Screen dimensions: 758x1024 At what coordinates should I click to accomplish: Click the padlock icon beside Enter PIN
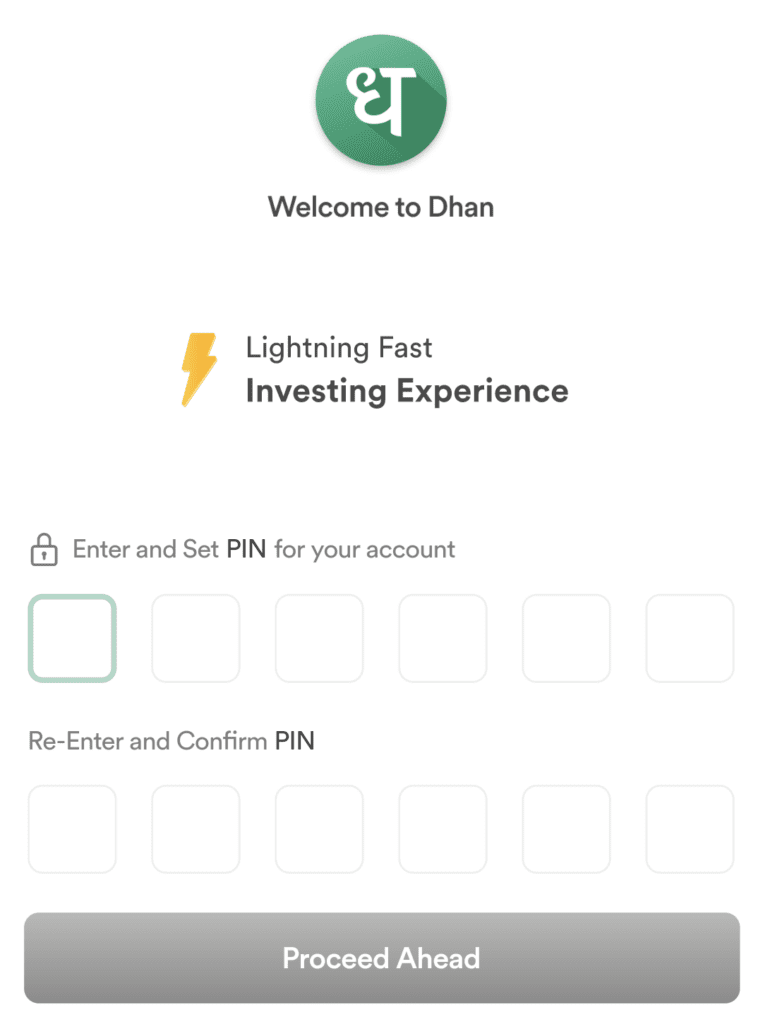pyautogui.click(x=43, y=549)
